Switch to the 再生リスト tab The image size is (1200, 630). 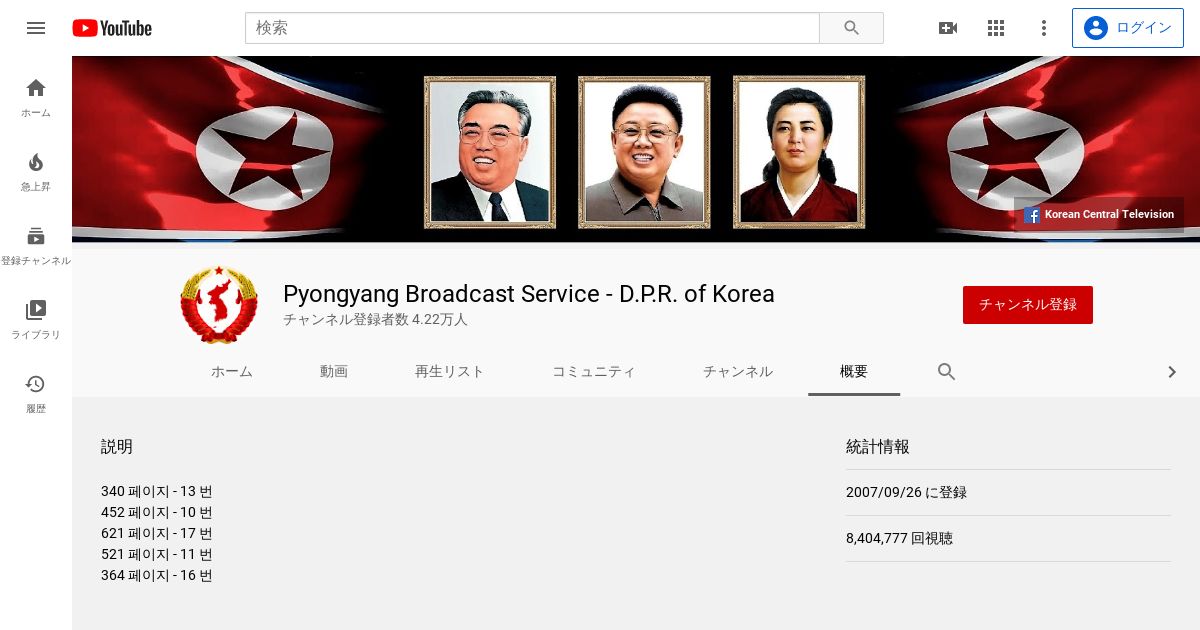tap(449, 372)
